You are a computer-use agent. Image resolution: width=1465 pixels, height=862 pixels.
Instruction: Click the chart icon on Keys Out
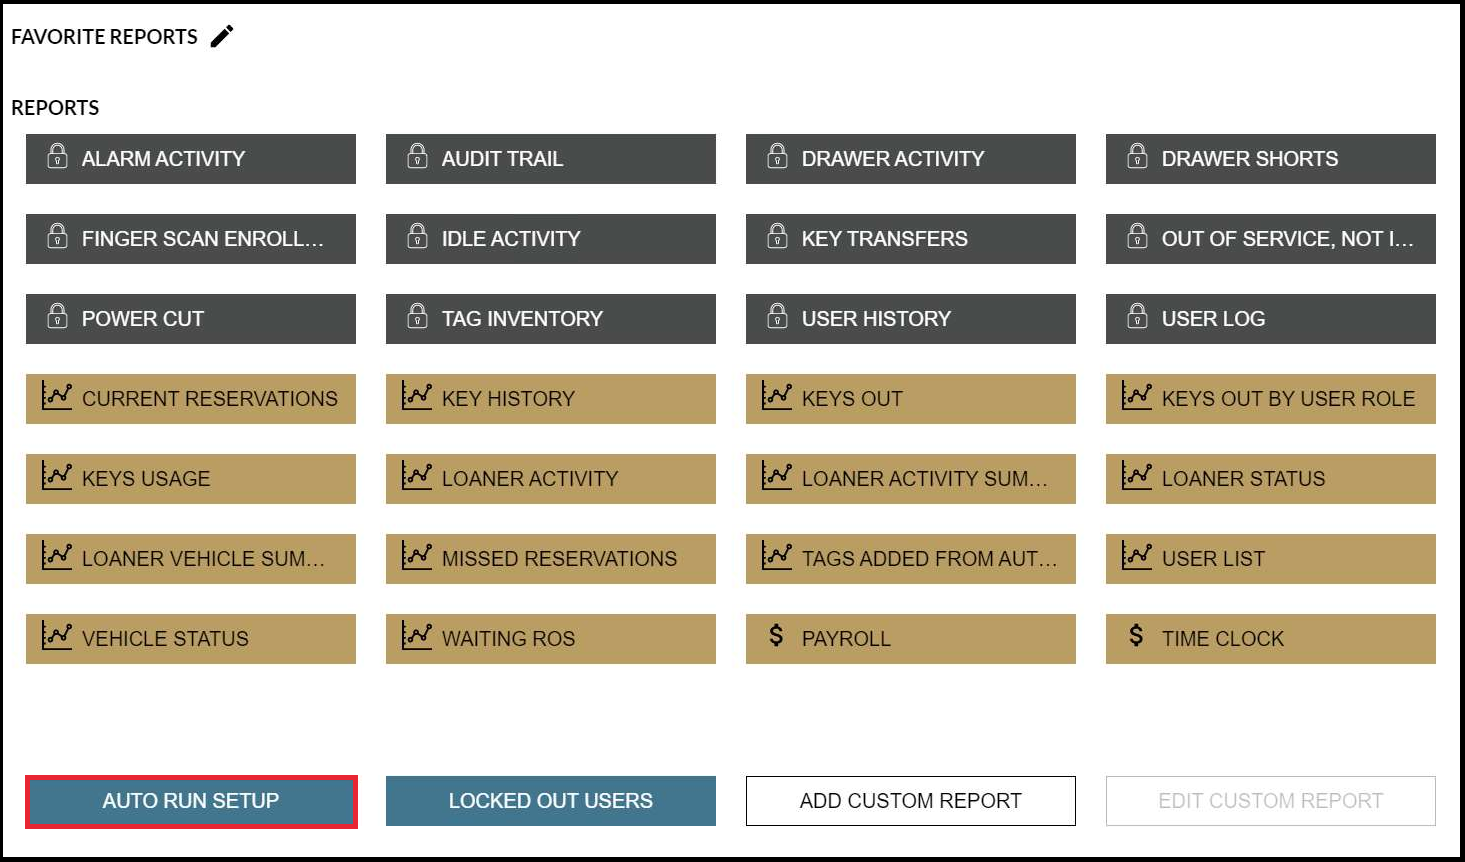click(x=777, y=395)
